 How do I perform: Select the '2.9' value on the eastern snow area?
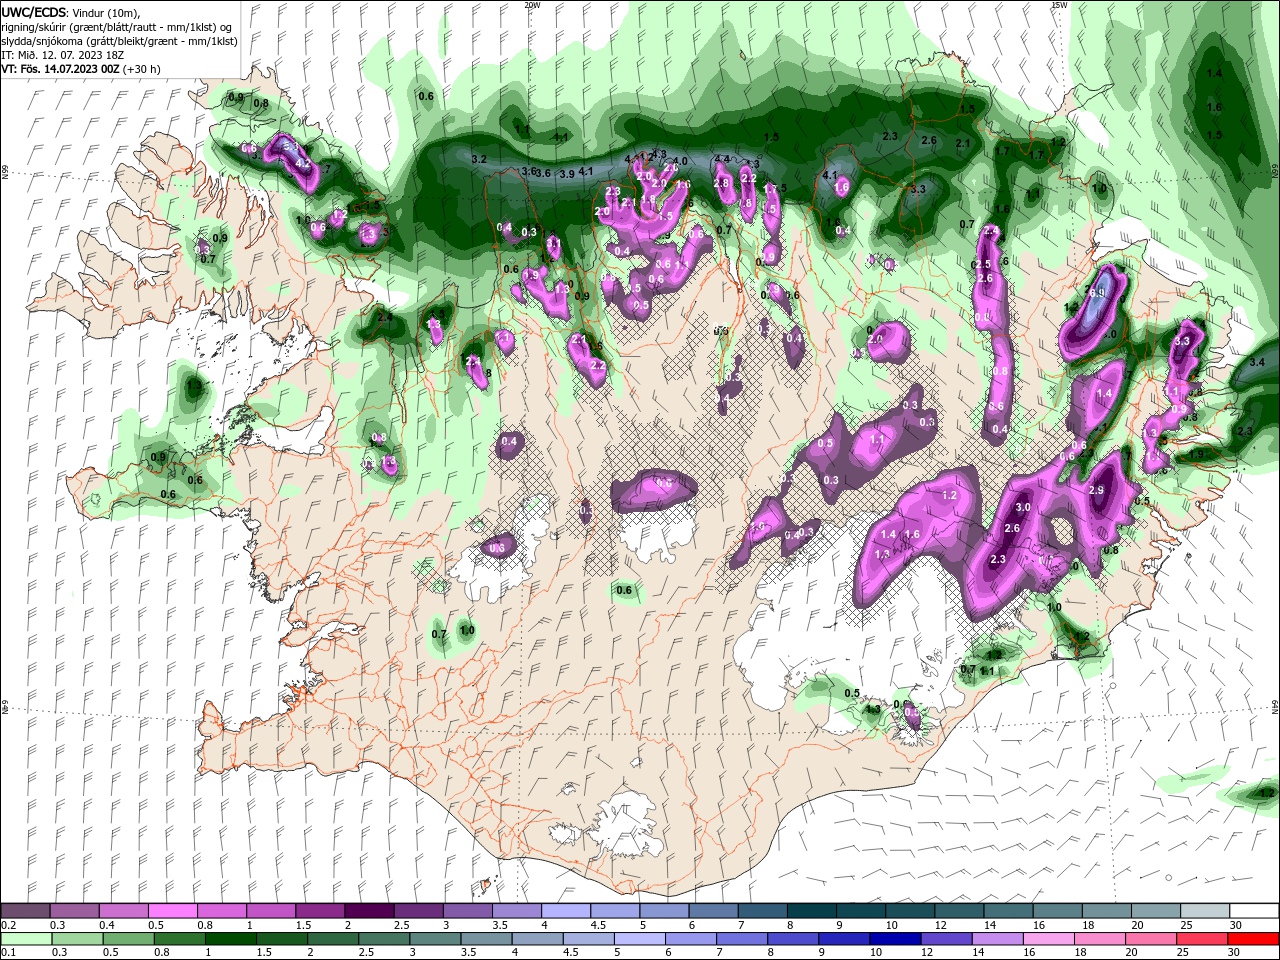[x=1096, y=490]
